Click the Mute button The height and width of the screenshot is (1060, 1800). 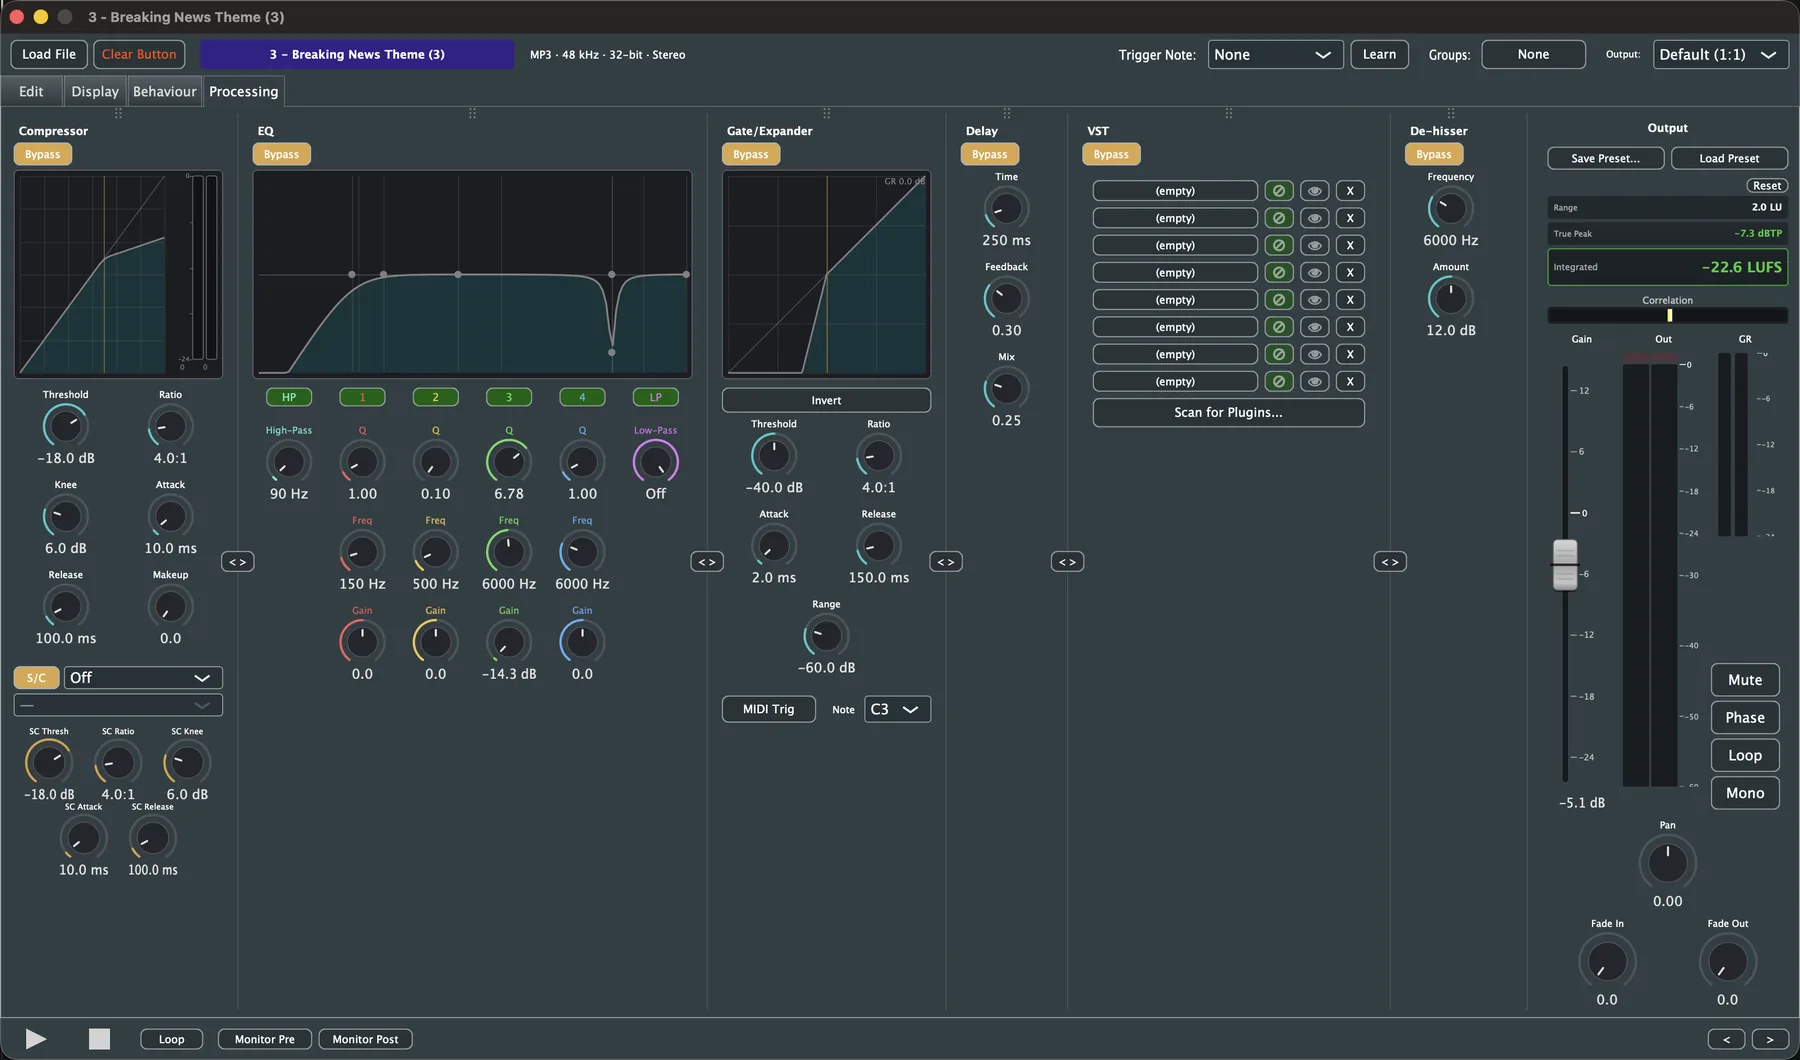[1745, 680]
